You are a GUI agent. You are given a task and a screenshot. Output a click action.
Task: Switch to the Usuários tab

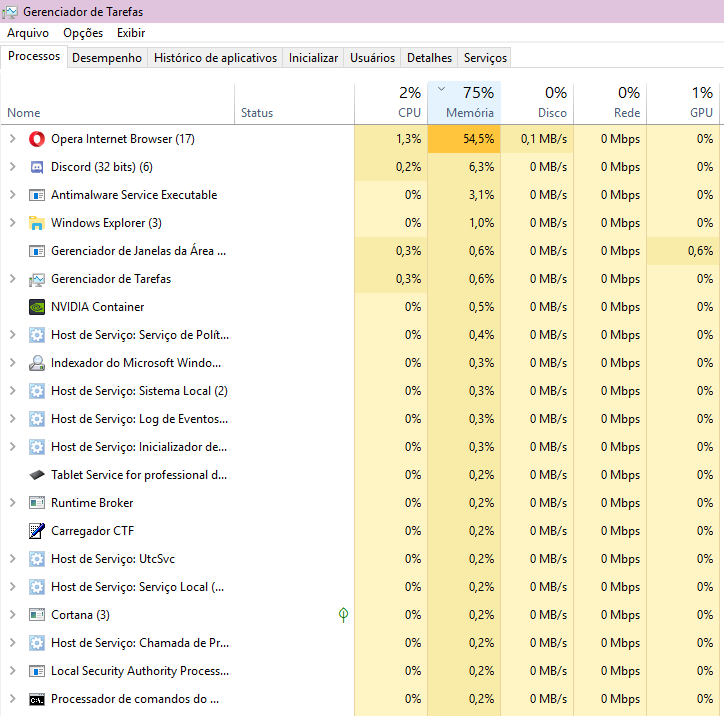[x=372, y=58]
